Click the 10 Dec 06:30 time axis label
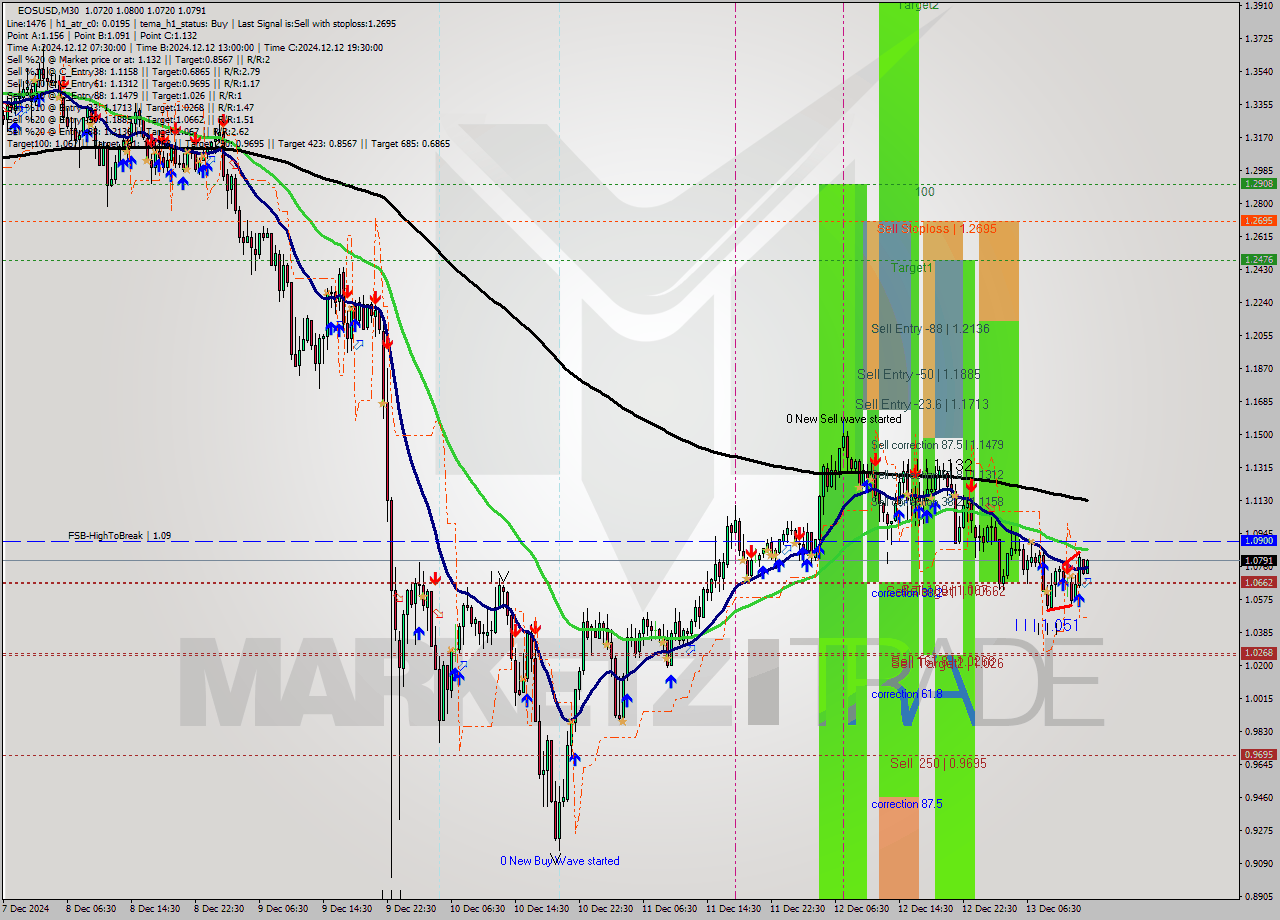The image size is (1280, 920). coord(477,909)
